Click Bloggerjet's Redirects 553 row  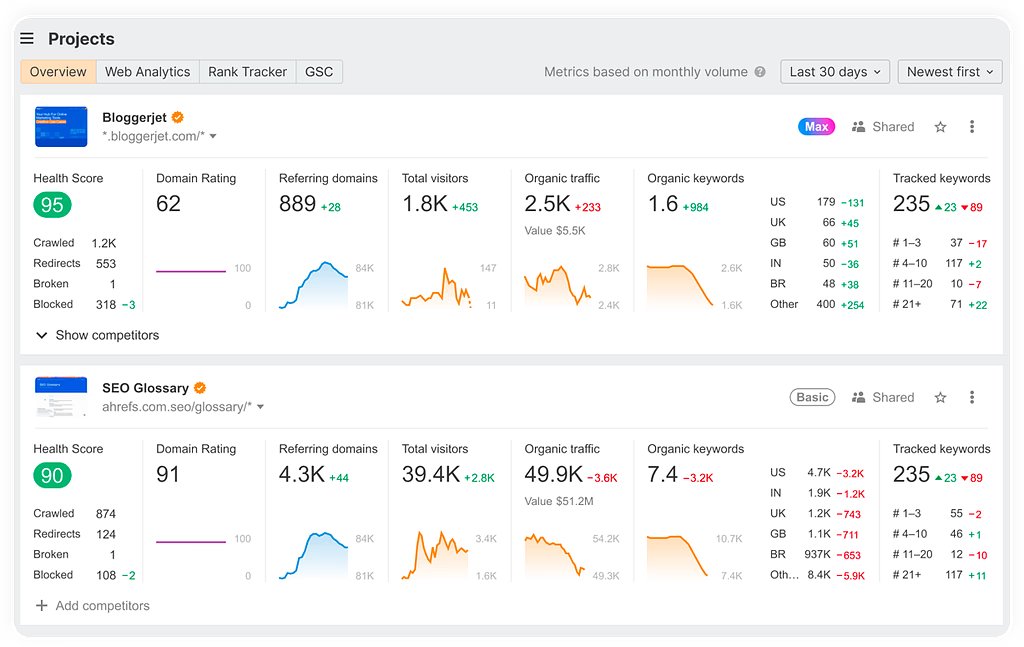75,263
